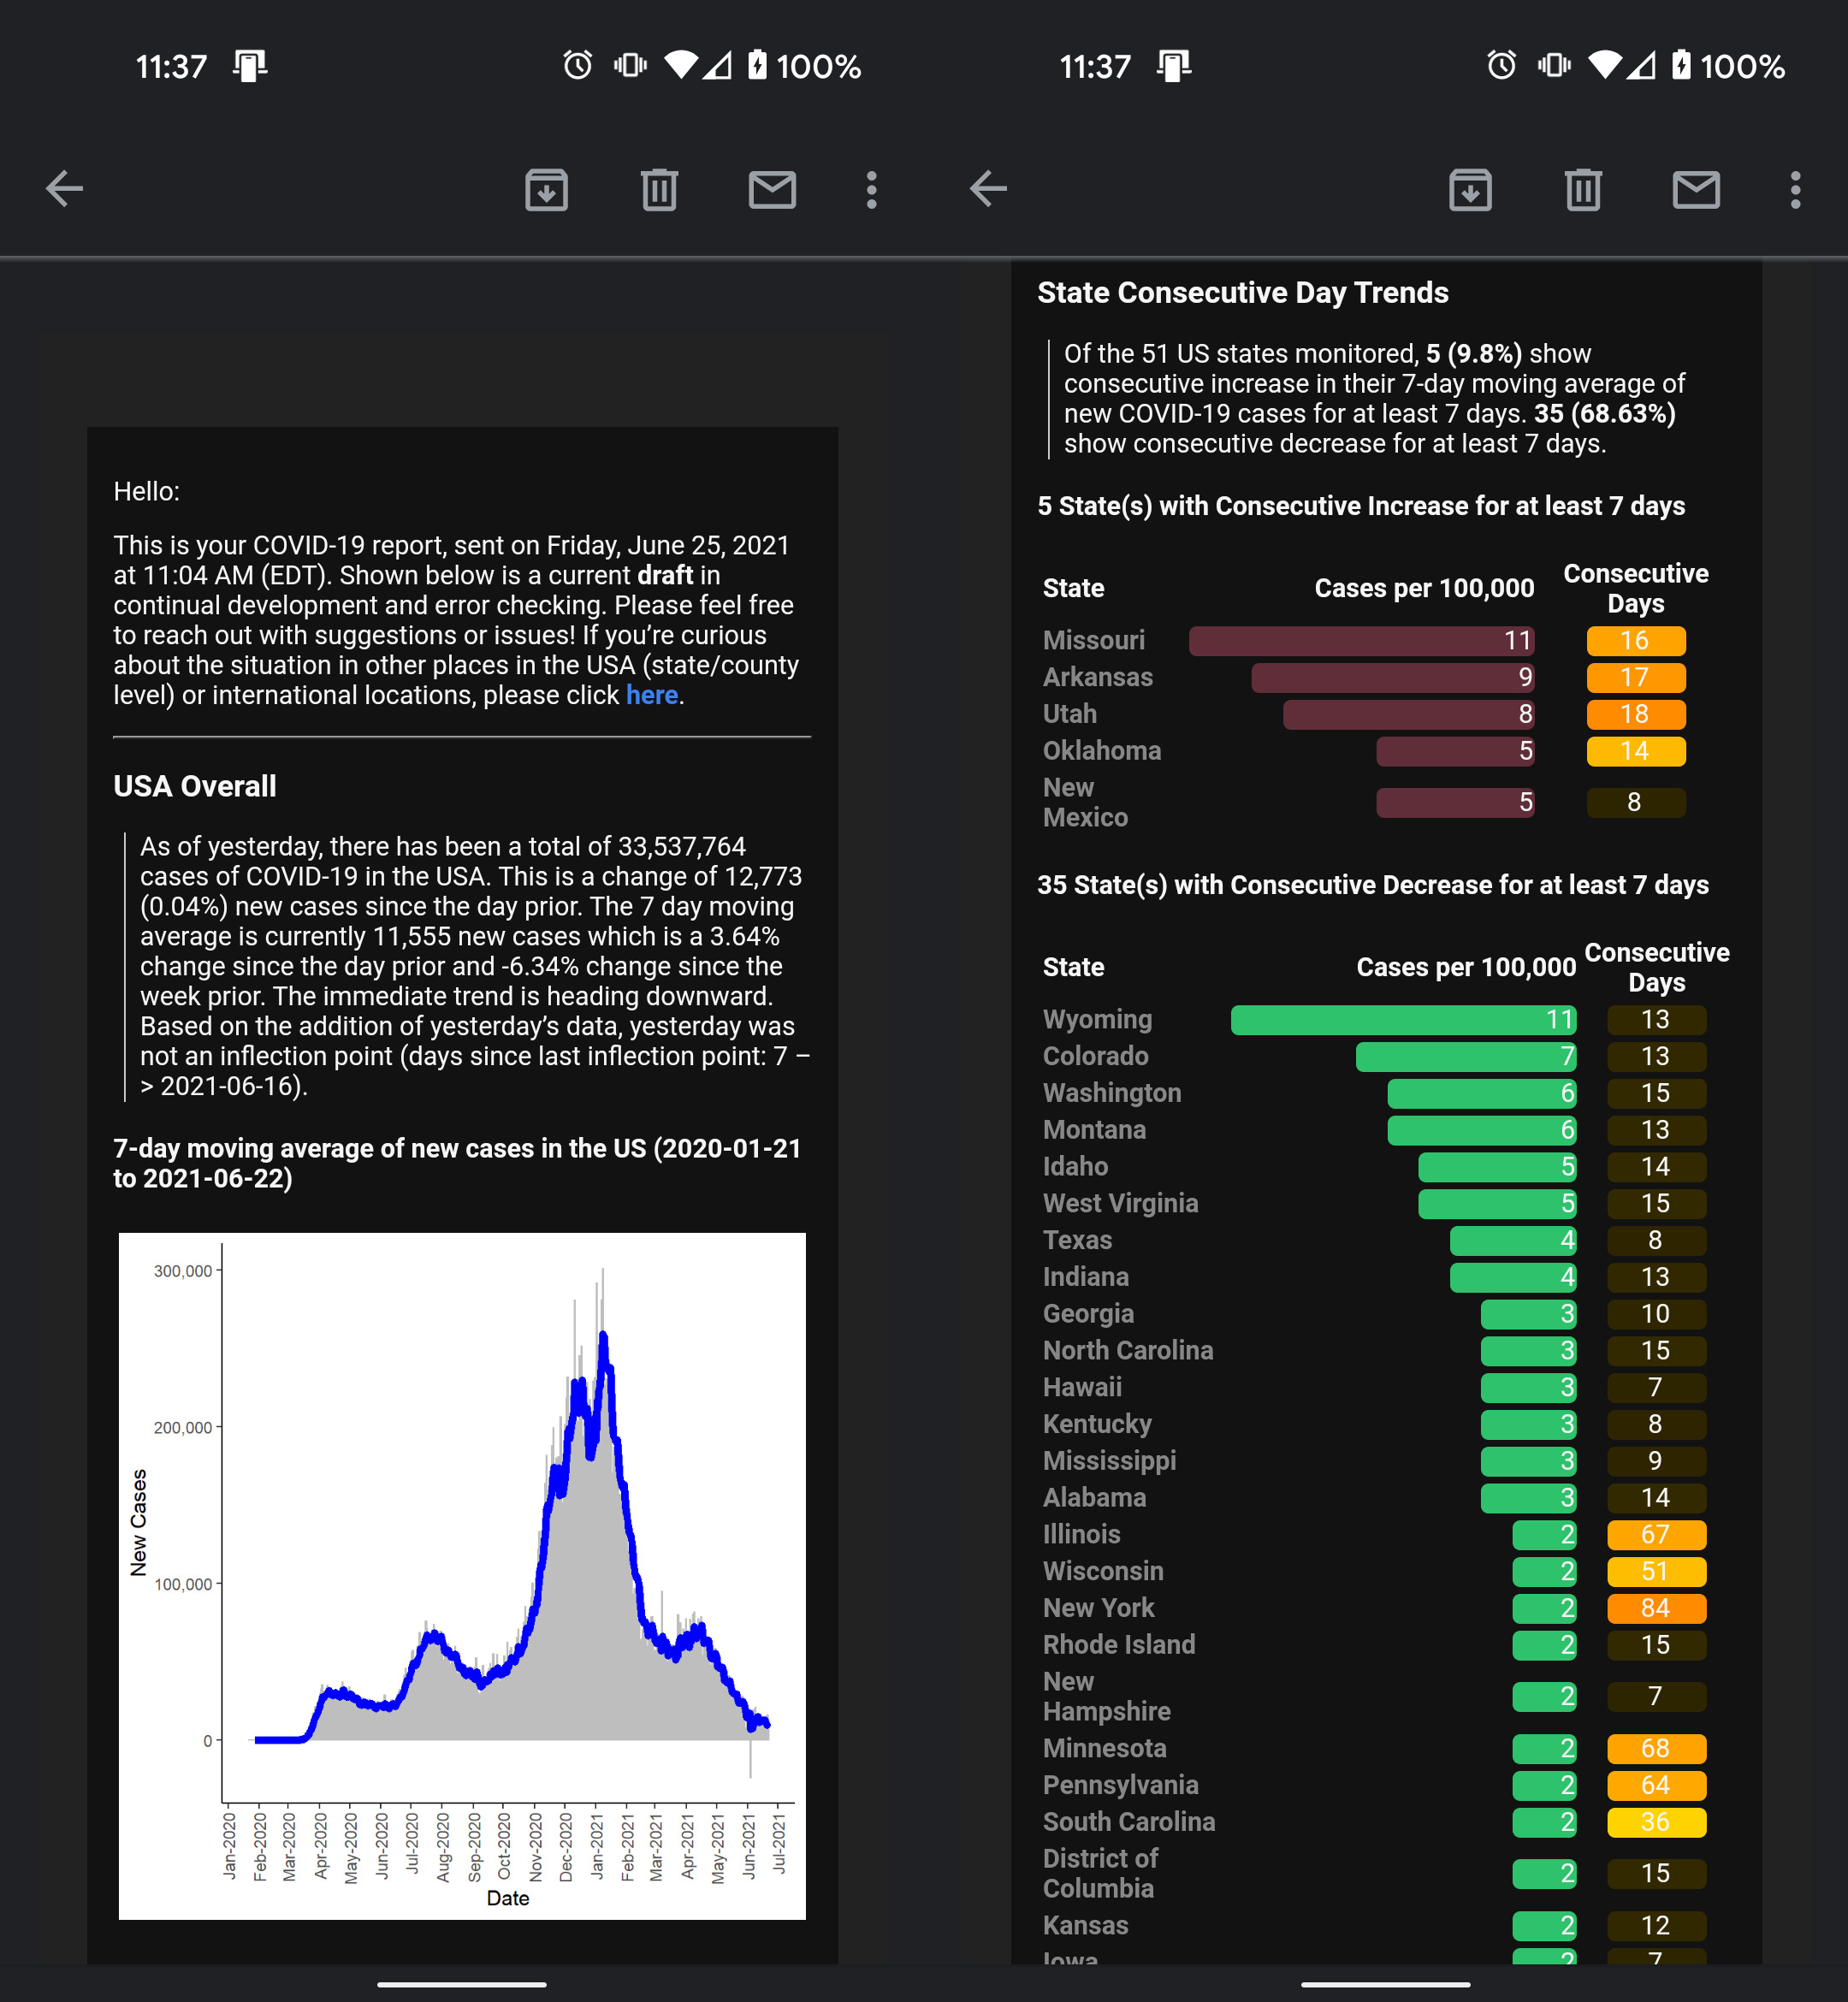Tap the "Consecutive Days" header in increase table
The image size is (1848, 2002).
(x=1636, y=588)
